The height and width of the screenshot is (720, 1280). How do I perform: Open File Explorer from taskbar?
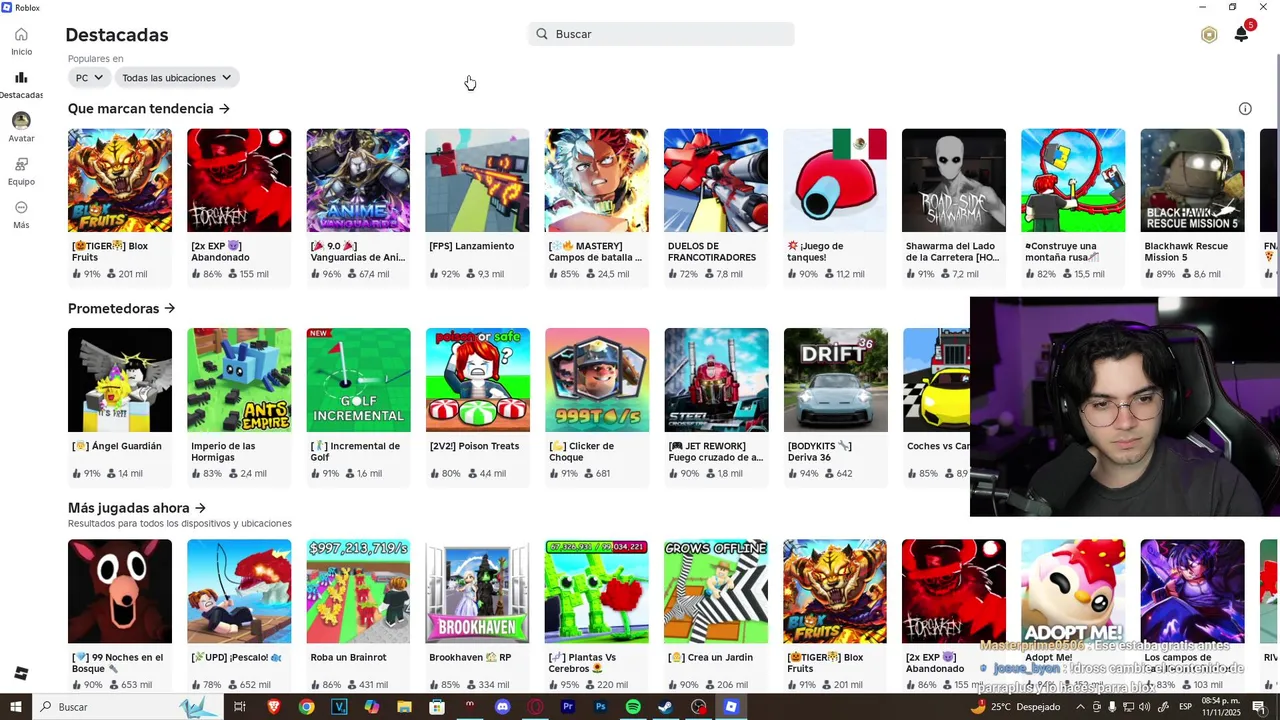[404, 707]
